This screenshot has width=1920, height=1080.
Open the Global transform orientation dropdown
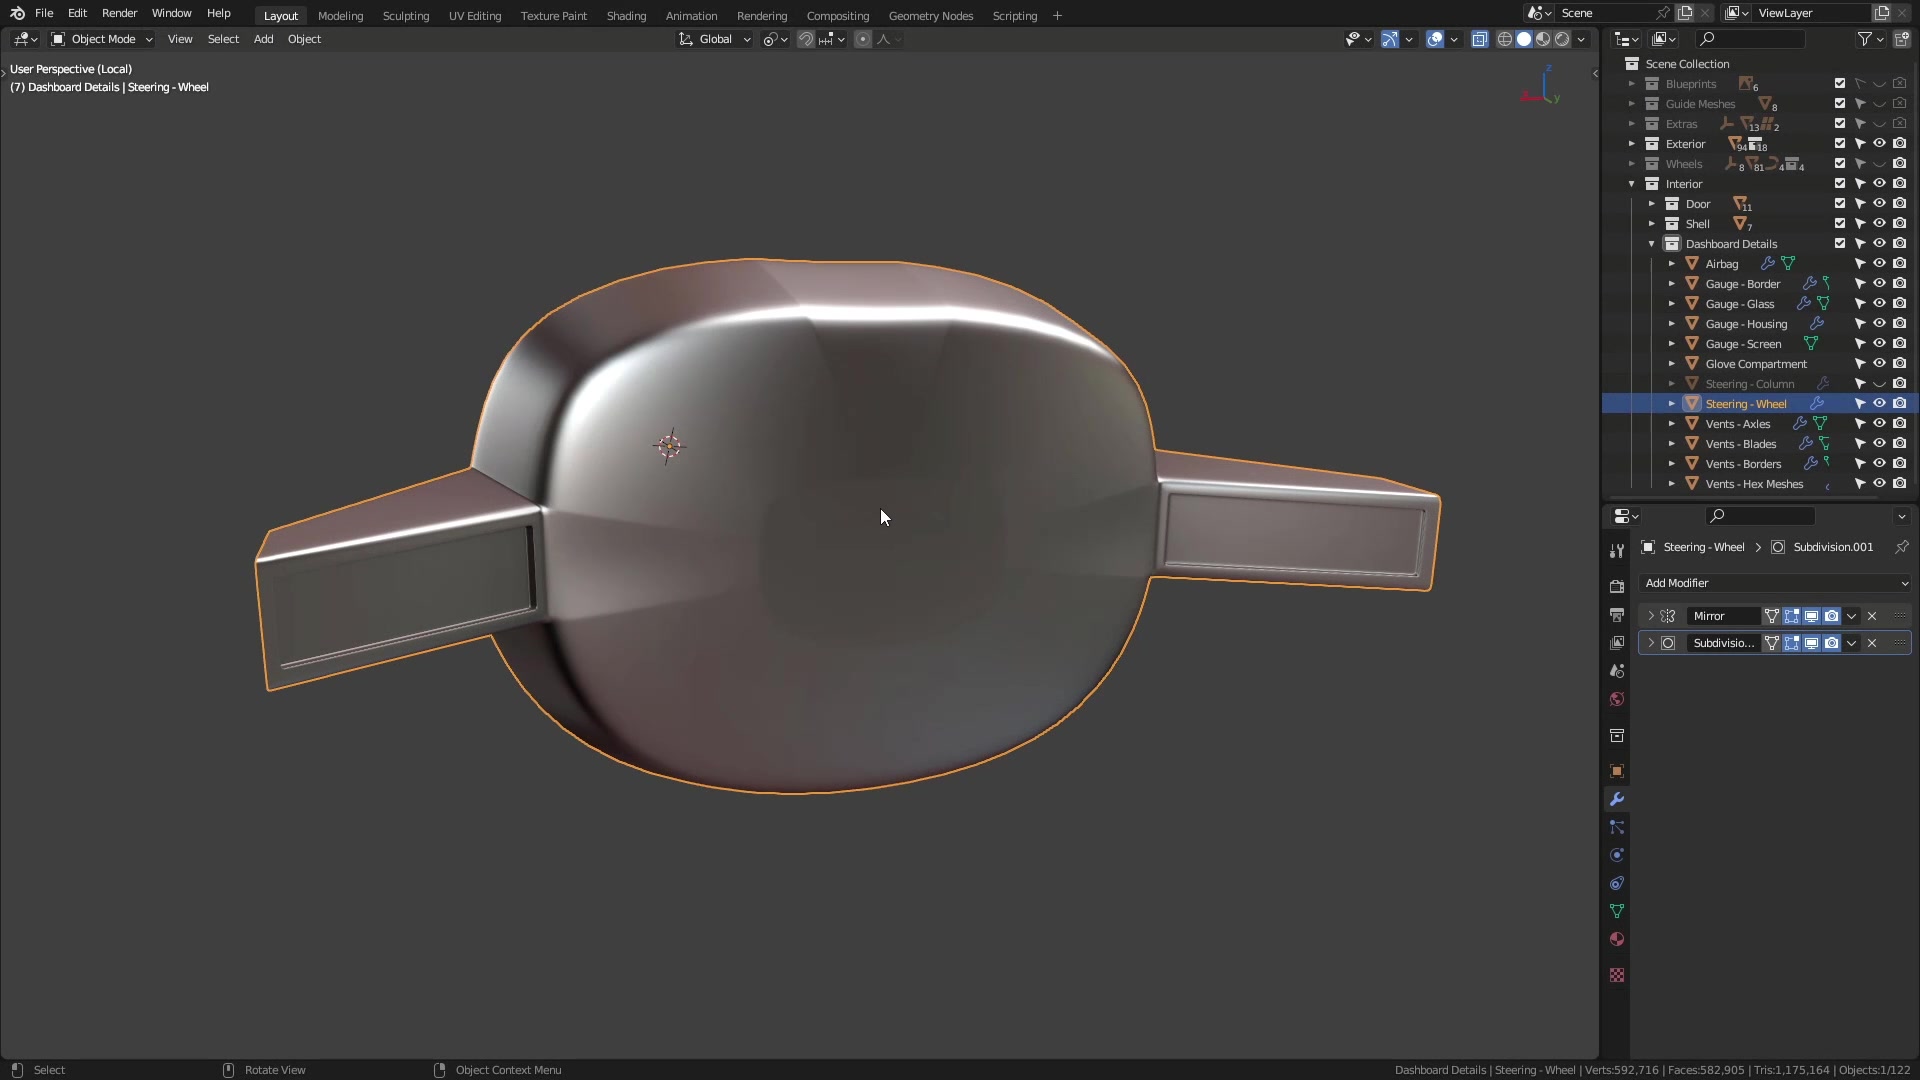click(715, 39)
